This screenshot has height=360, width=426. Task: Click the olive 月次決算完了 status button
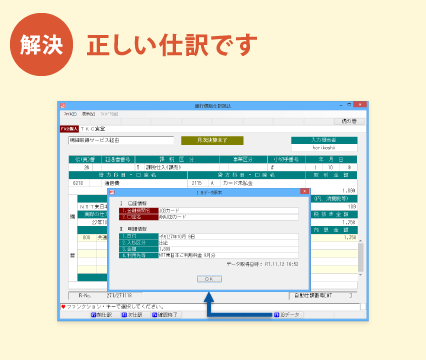coord(212,140)
